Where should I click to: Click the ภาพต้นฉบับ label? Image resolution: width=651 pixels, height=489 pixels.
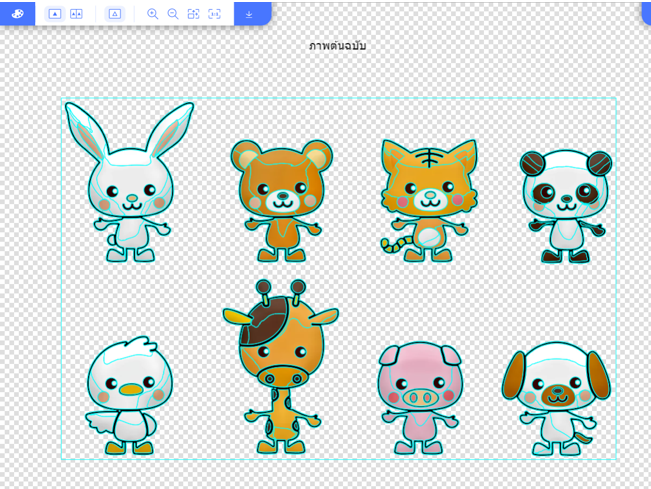(338, 46)
